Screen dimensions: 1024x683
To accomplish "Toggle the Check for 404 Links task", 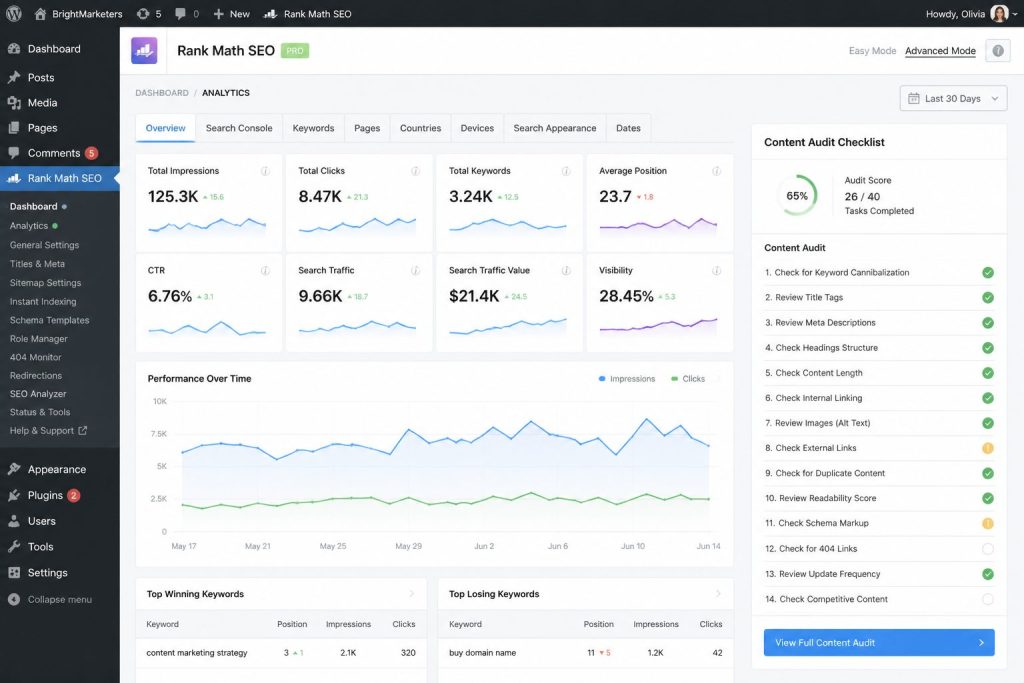I will point(988,549).
